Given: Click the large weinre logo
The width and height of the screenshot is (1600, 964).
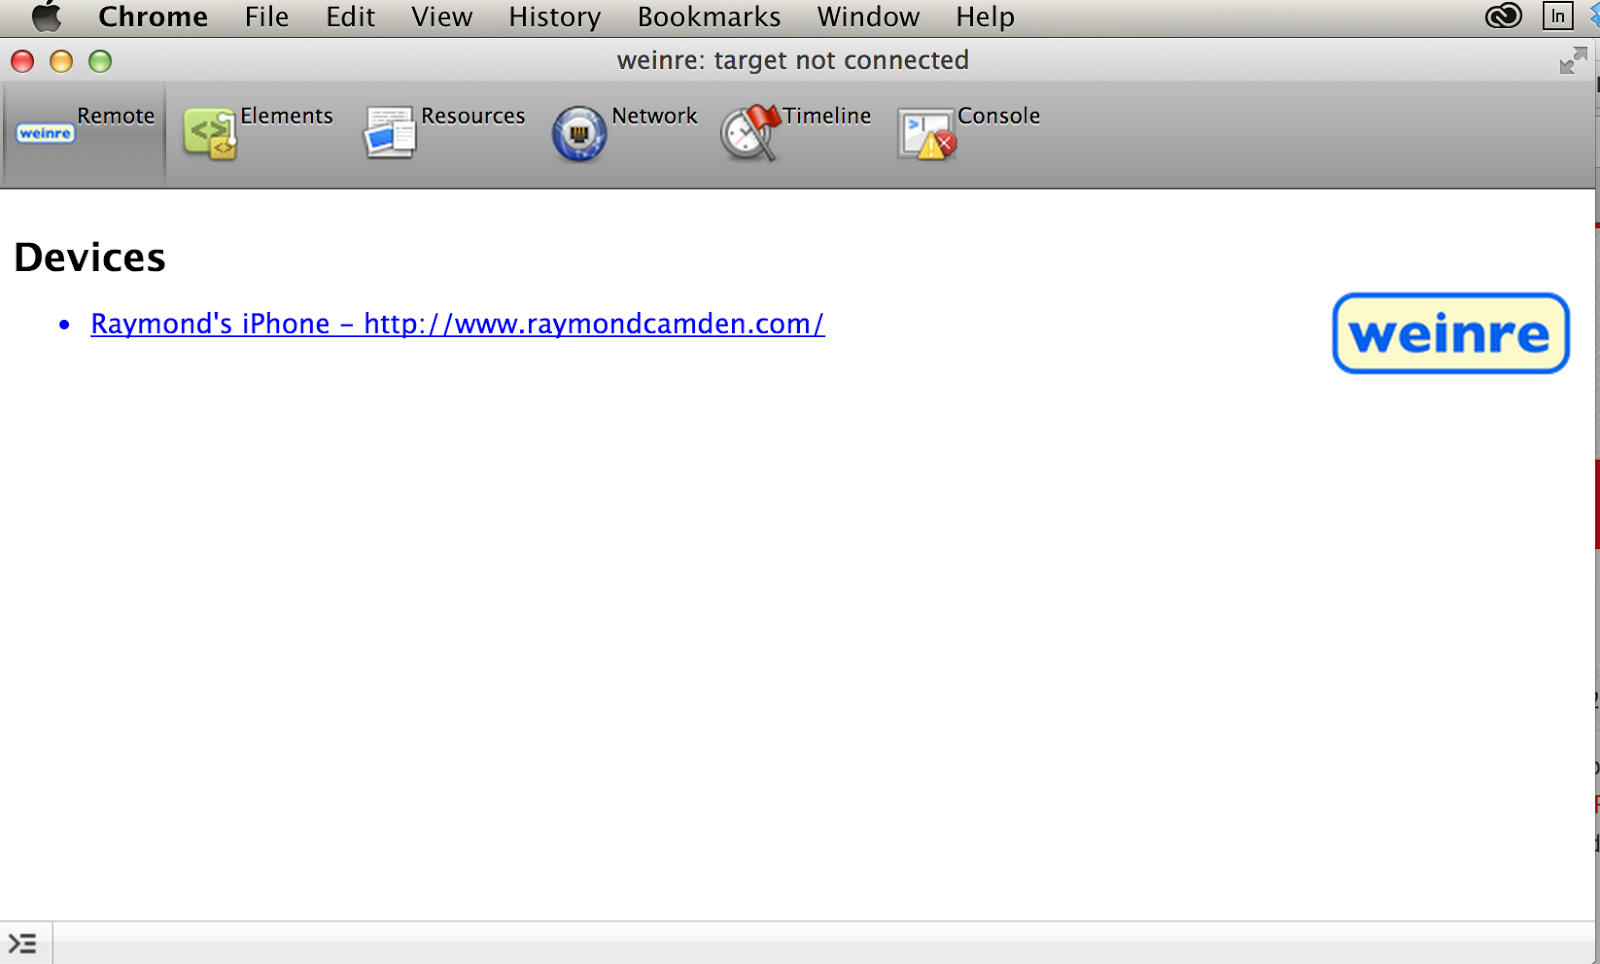Looking at the screenshot, I should pyautogui.click(x=1450, y=333).
